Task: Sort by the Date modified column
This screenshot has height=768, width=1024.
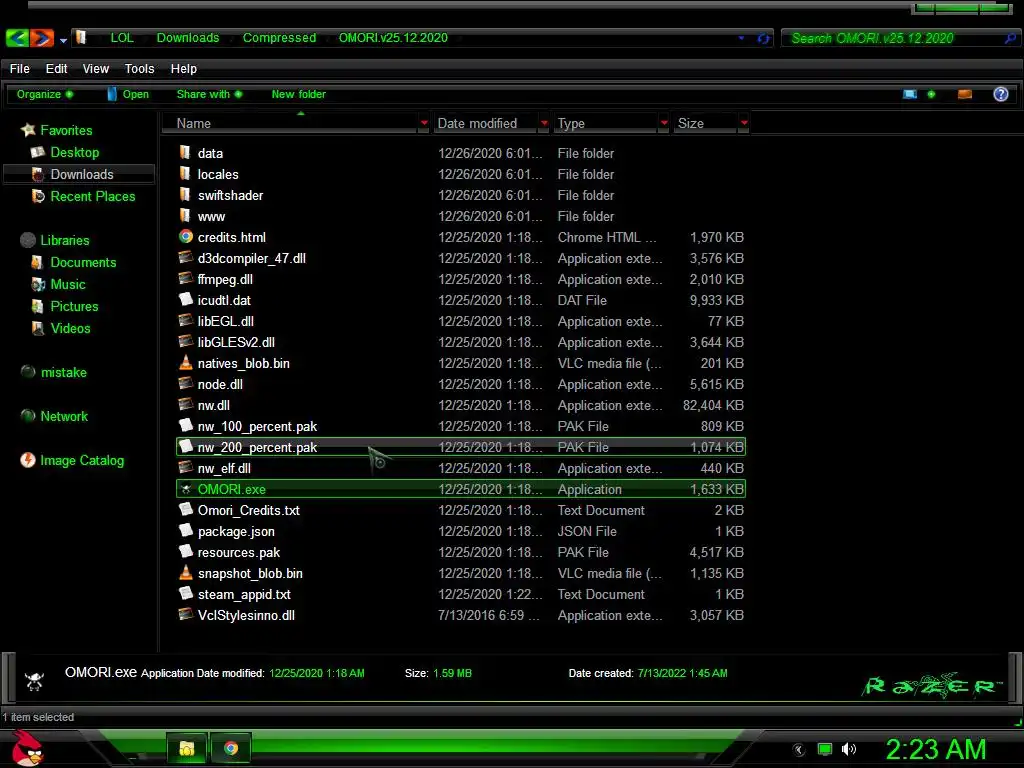Action: [486, 123]
